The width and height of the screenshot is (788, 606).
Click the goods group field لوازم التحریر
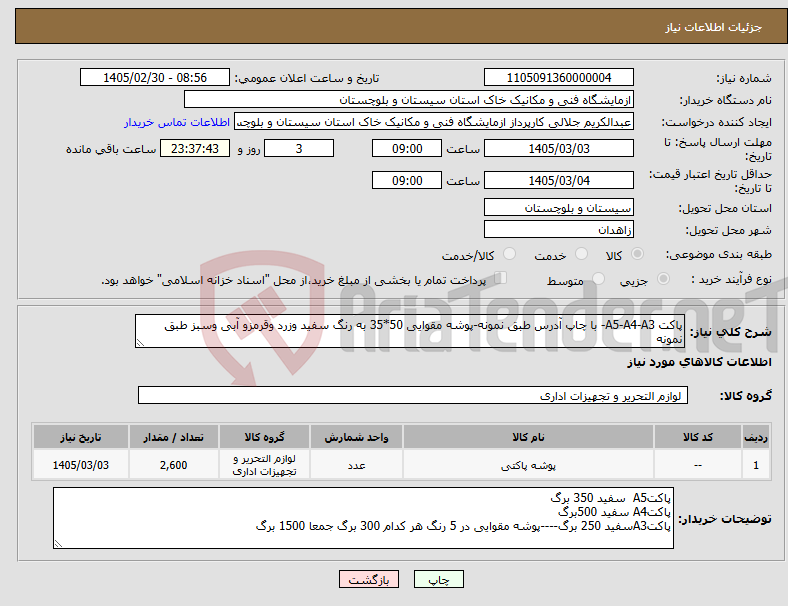coord(413,395)
